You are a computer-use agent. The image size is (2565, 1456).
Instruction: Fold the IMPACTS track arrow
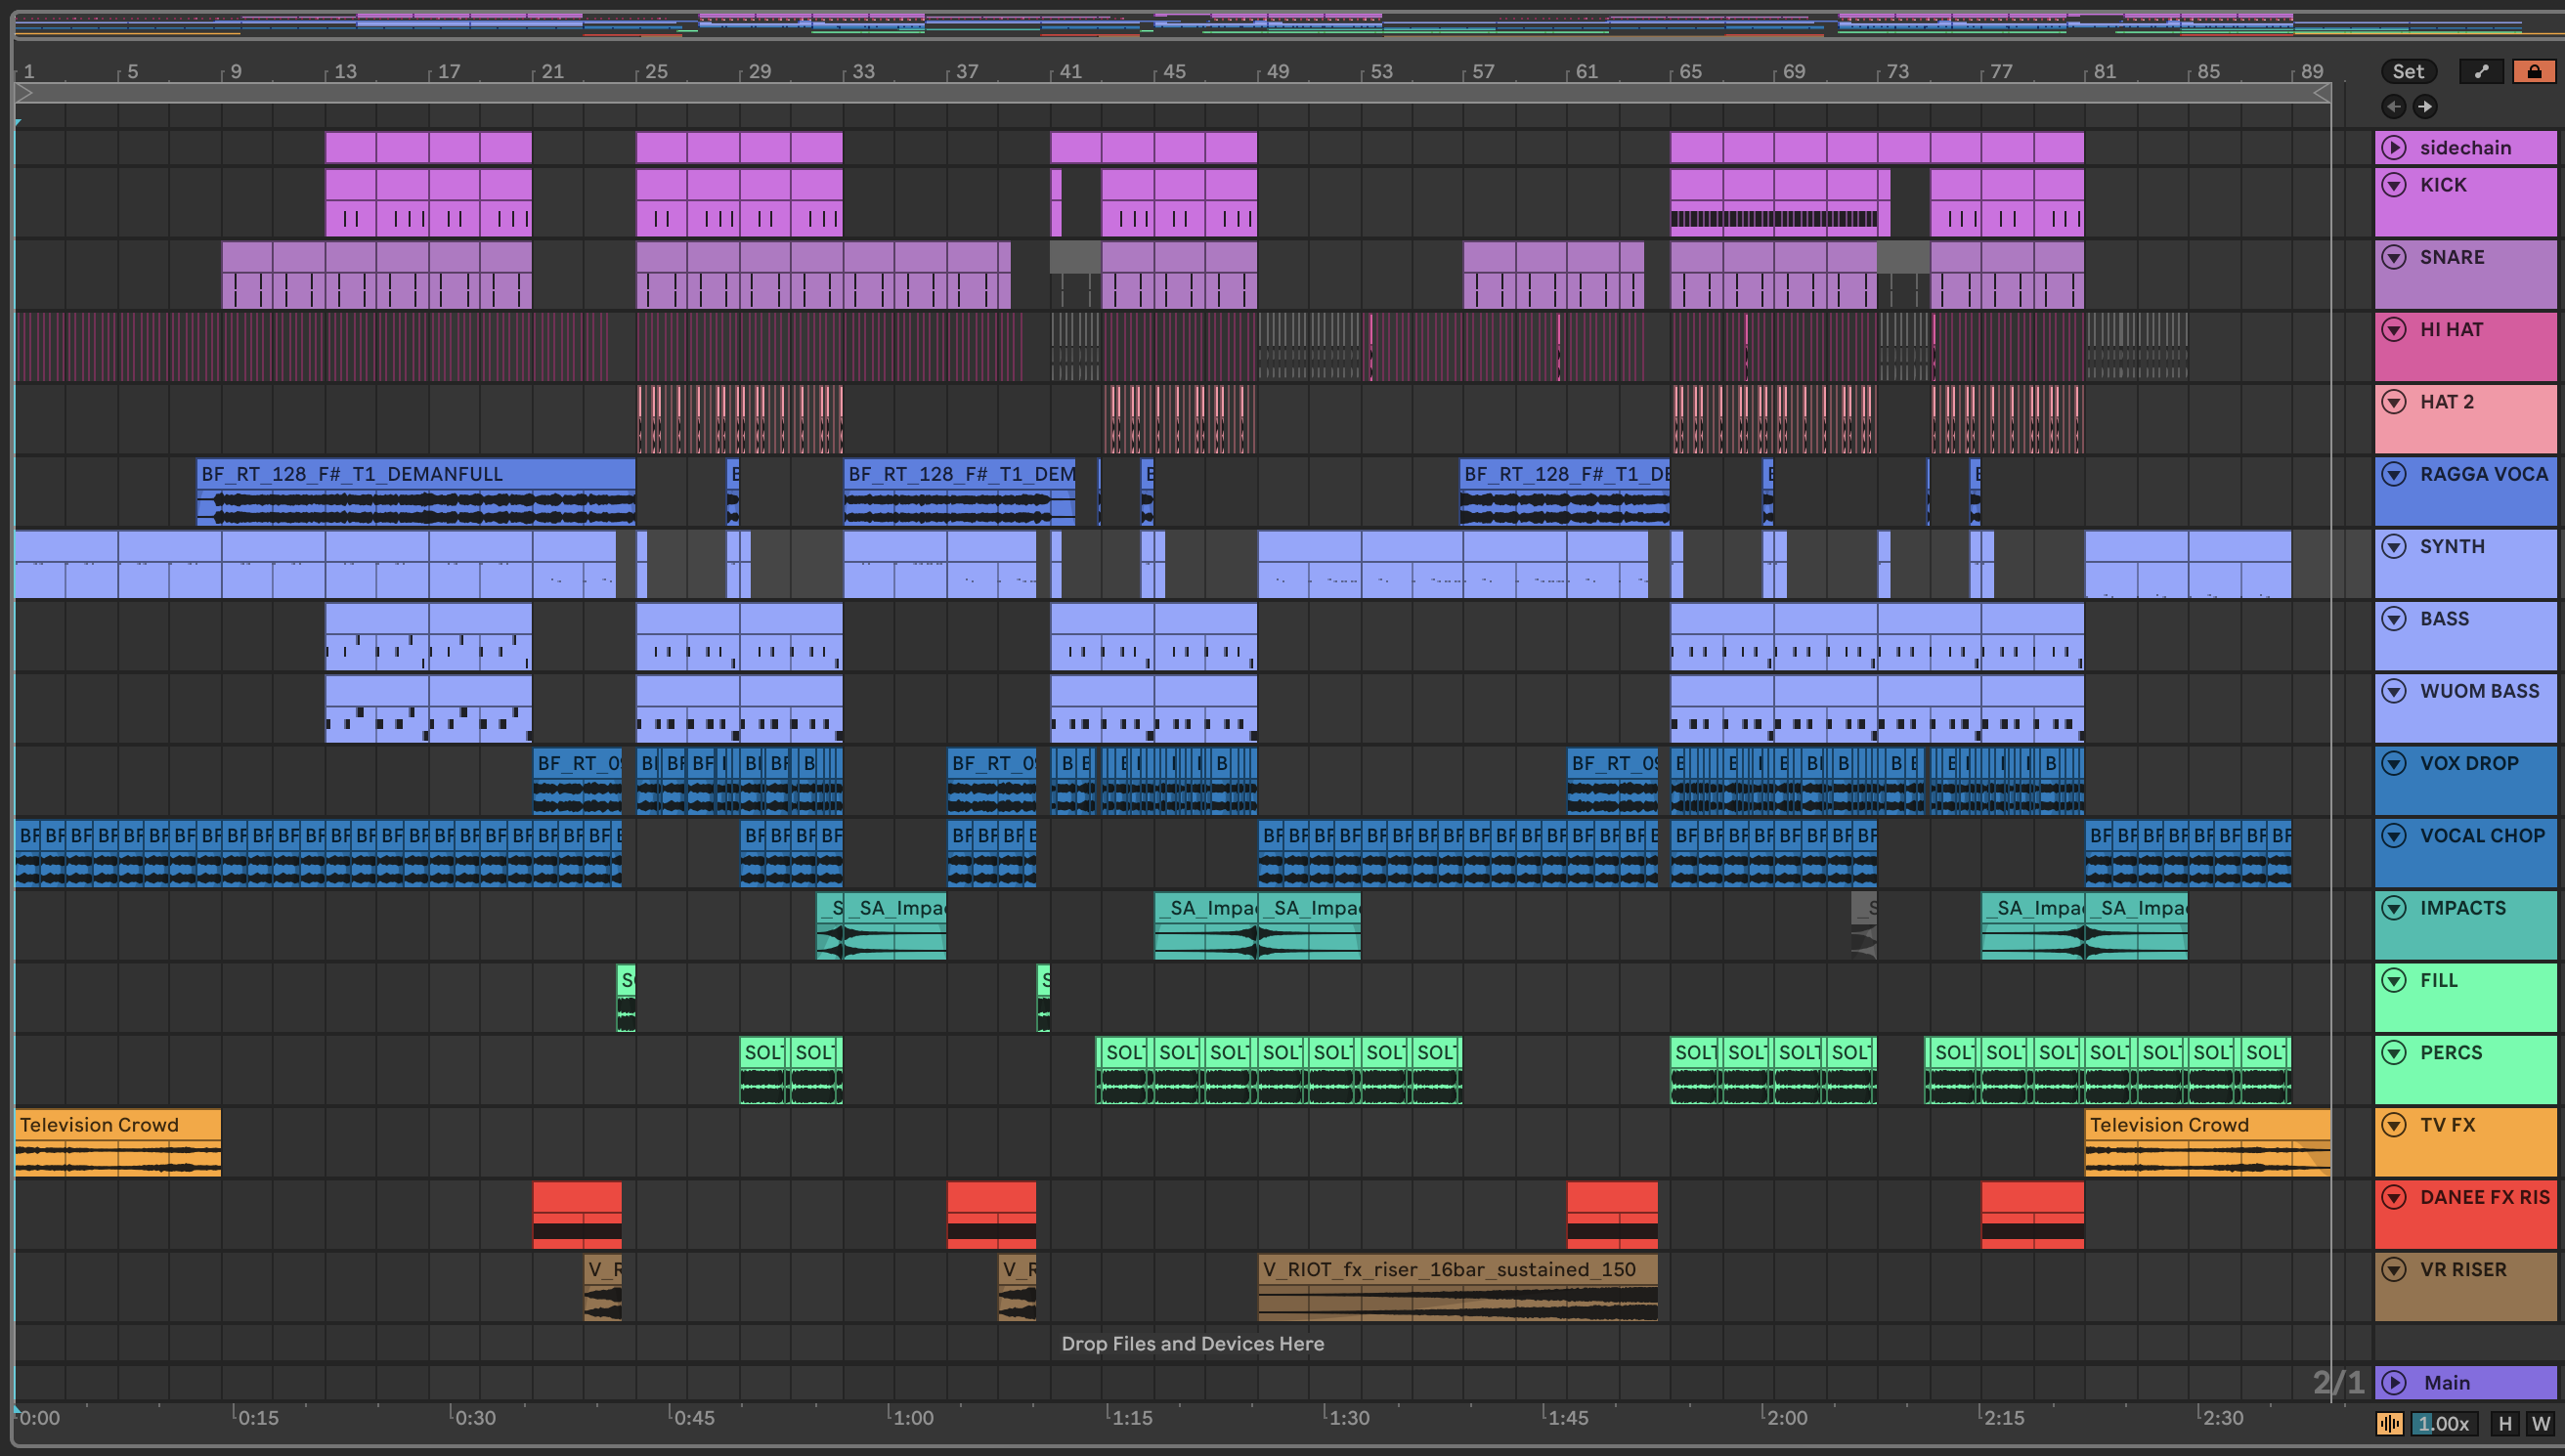click(x=2394, y=908)
